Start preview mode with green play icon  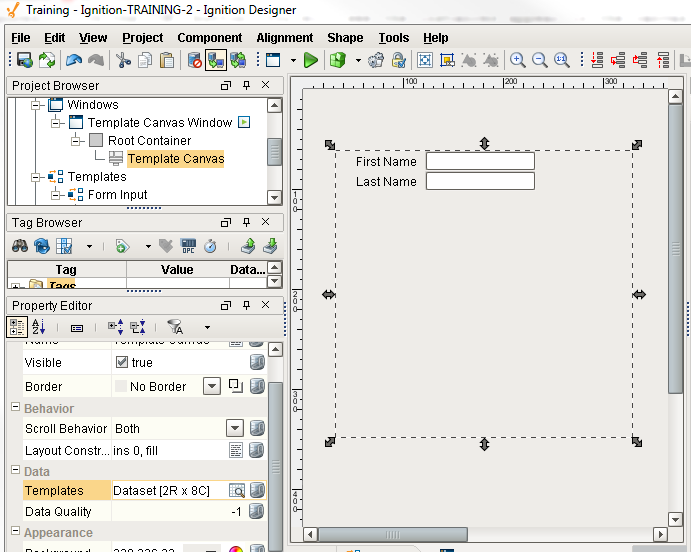311,61
